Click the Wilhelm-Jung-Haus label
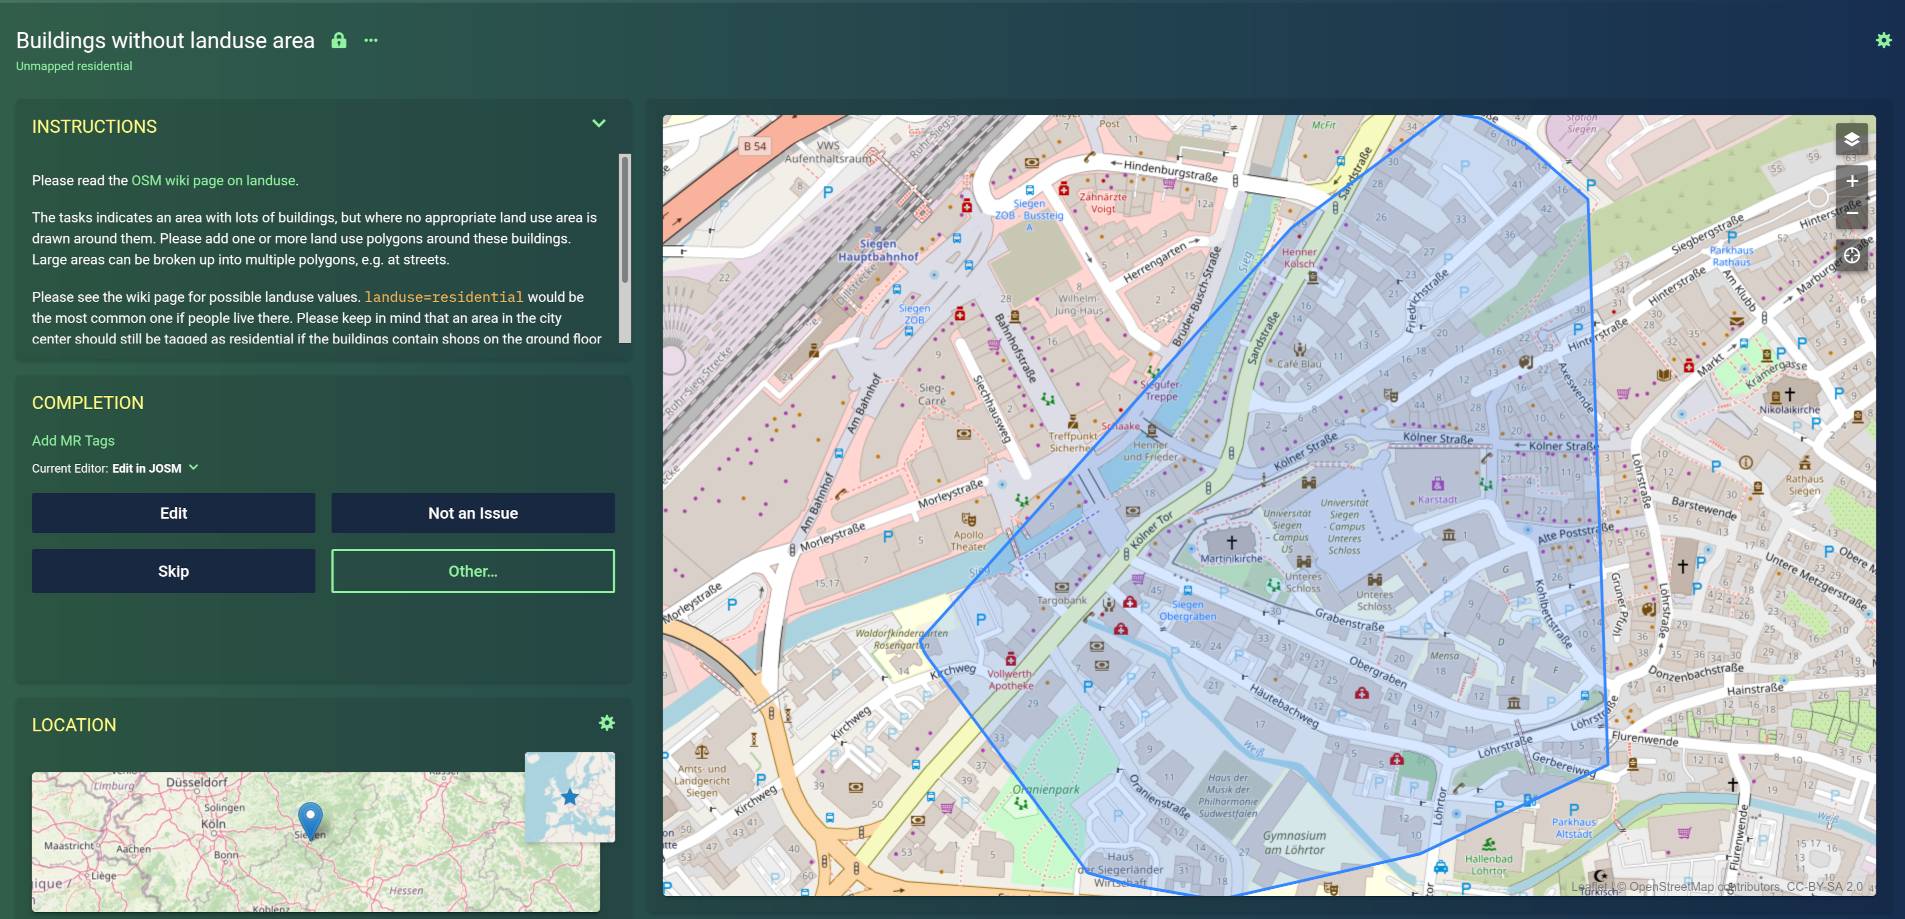 [x=1078, y=304]
